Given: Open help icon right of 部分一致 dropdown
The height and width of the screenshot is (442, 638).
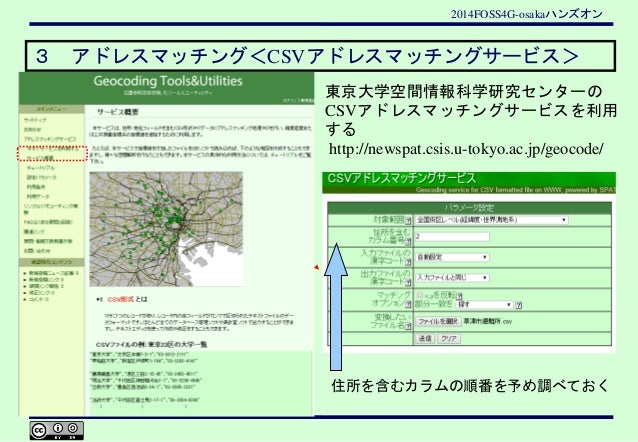Looking at the screenshot, I should (518, 305).
